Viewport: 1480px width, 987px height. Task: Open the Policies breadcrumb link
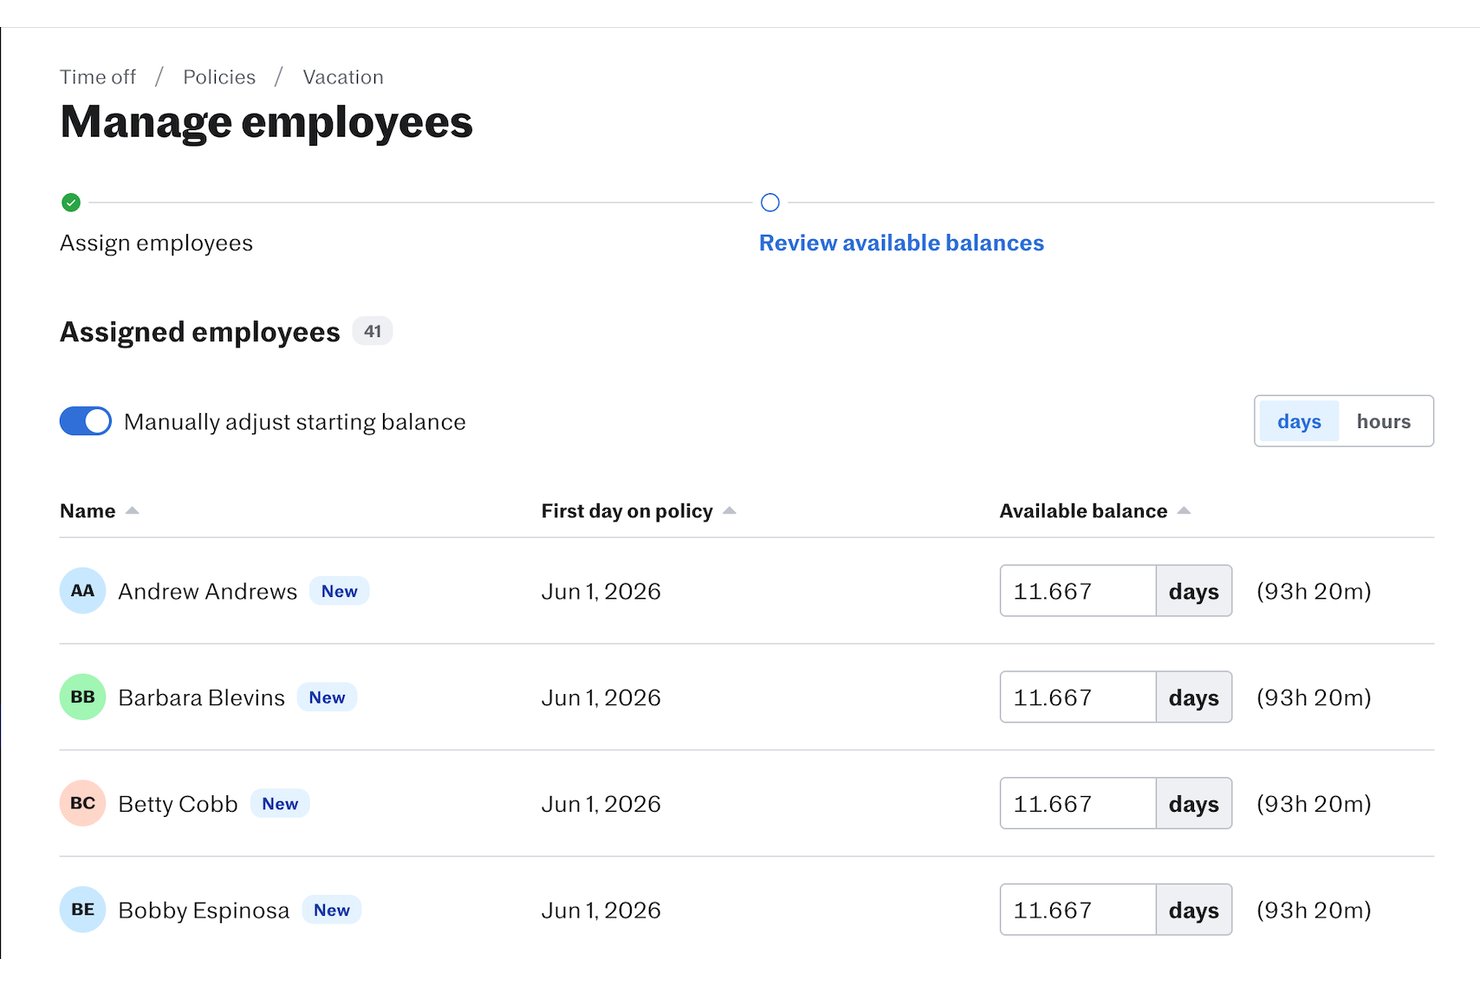click(219, 77)
